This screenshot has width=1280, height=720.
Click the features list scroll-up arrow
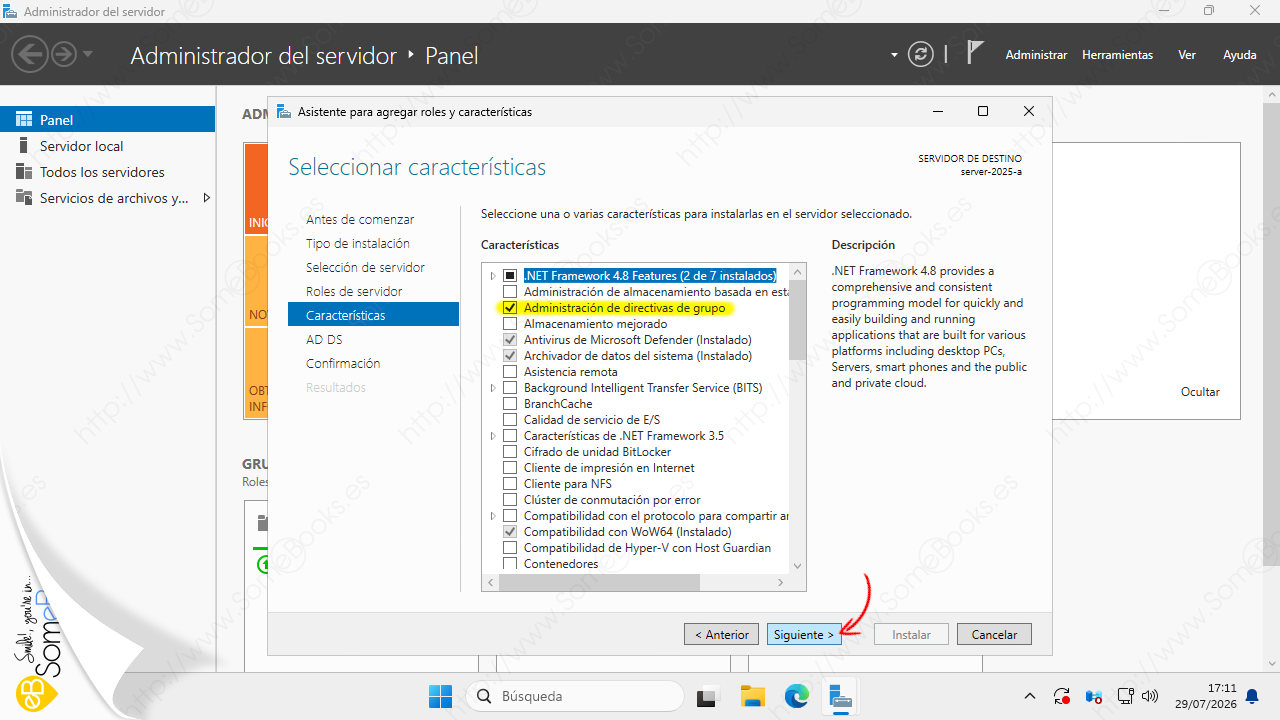(x=797, y=272)
